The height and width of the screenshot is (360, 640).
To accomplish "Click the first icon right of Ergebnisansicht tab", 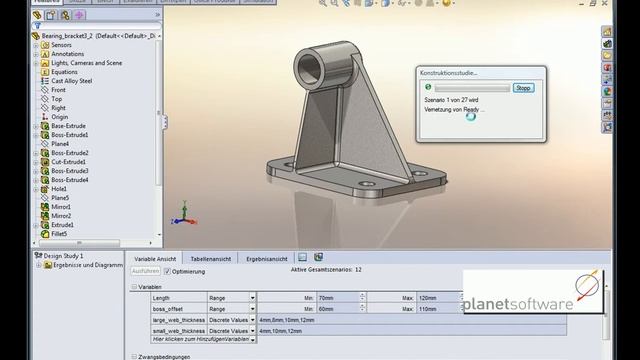I will [302, 257].
